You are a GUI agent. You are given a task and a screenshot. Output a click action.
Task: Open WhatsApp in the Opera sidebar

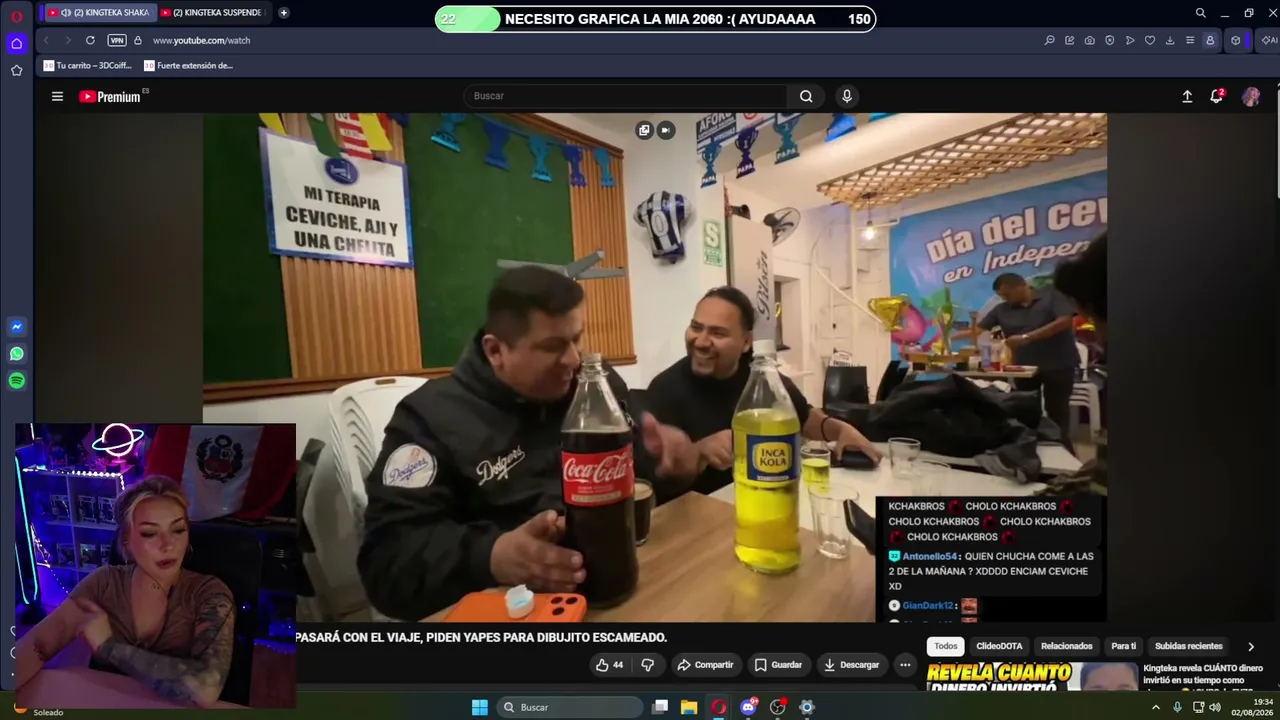click(16, 354)
